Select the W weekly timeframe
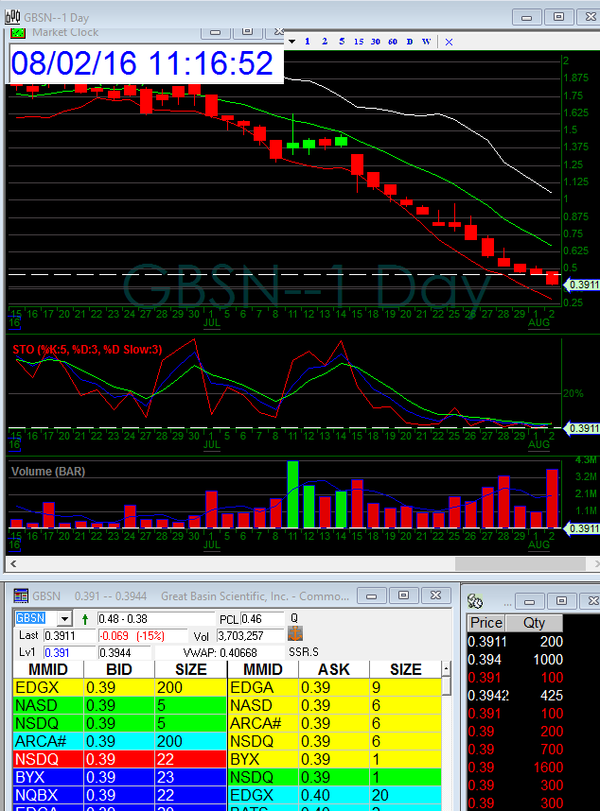This screenshot has width=600, height=811. point(426,42)
